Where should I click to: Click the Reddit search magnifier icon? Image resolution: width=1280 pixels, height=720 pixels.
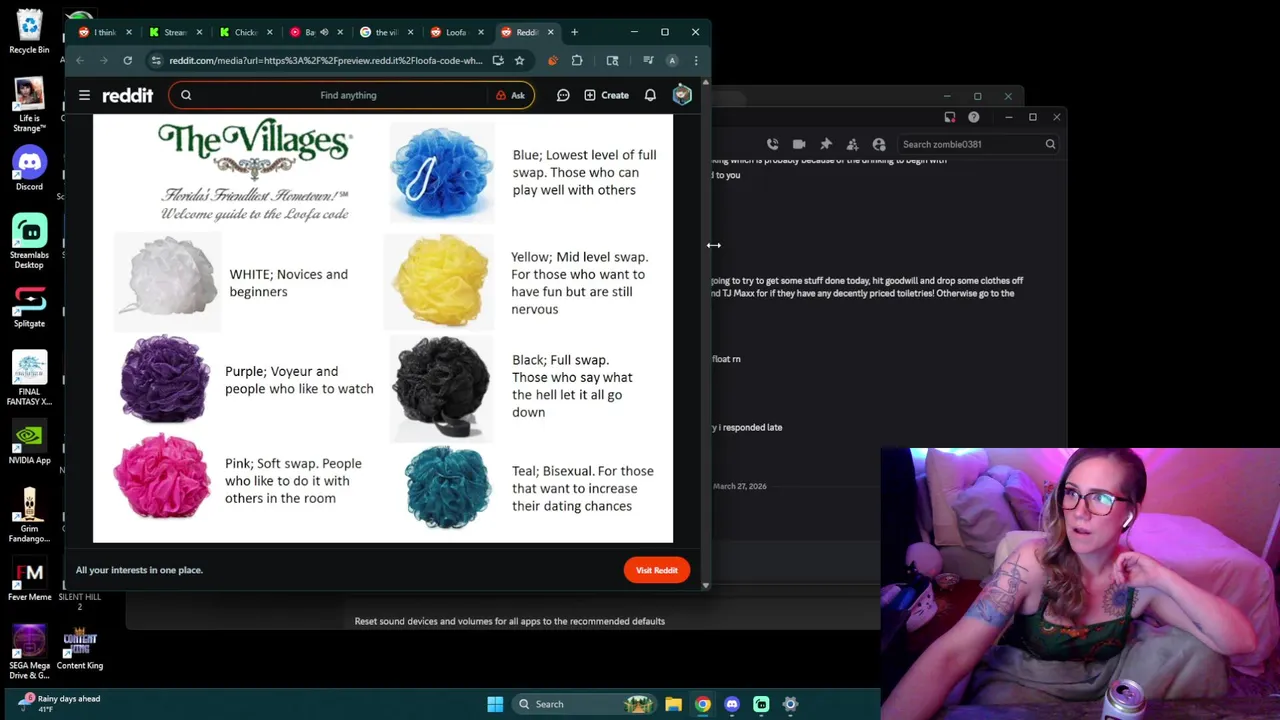[x=185, y=95]
